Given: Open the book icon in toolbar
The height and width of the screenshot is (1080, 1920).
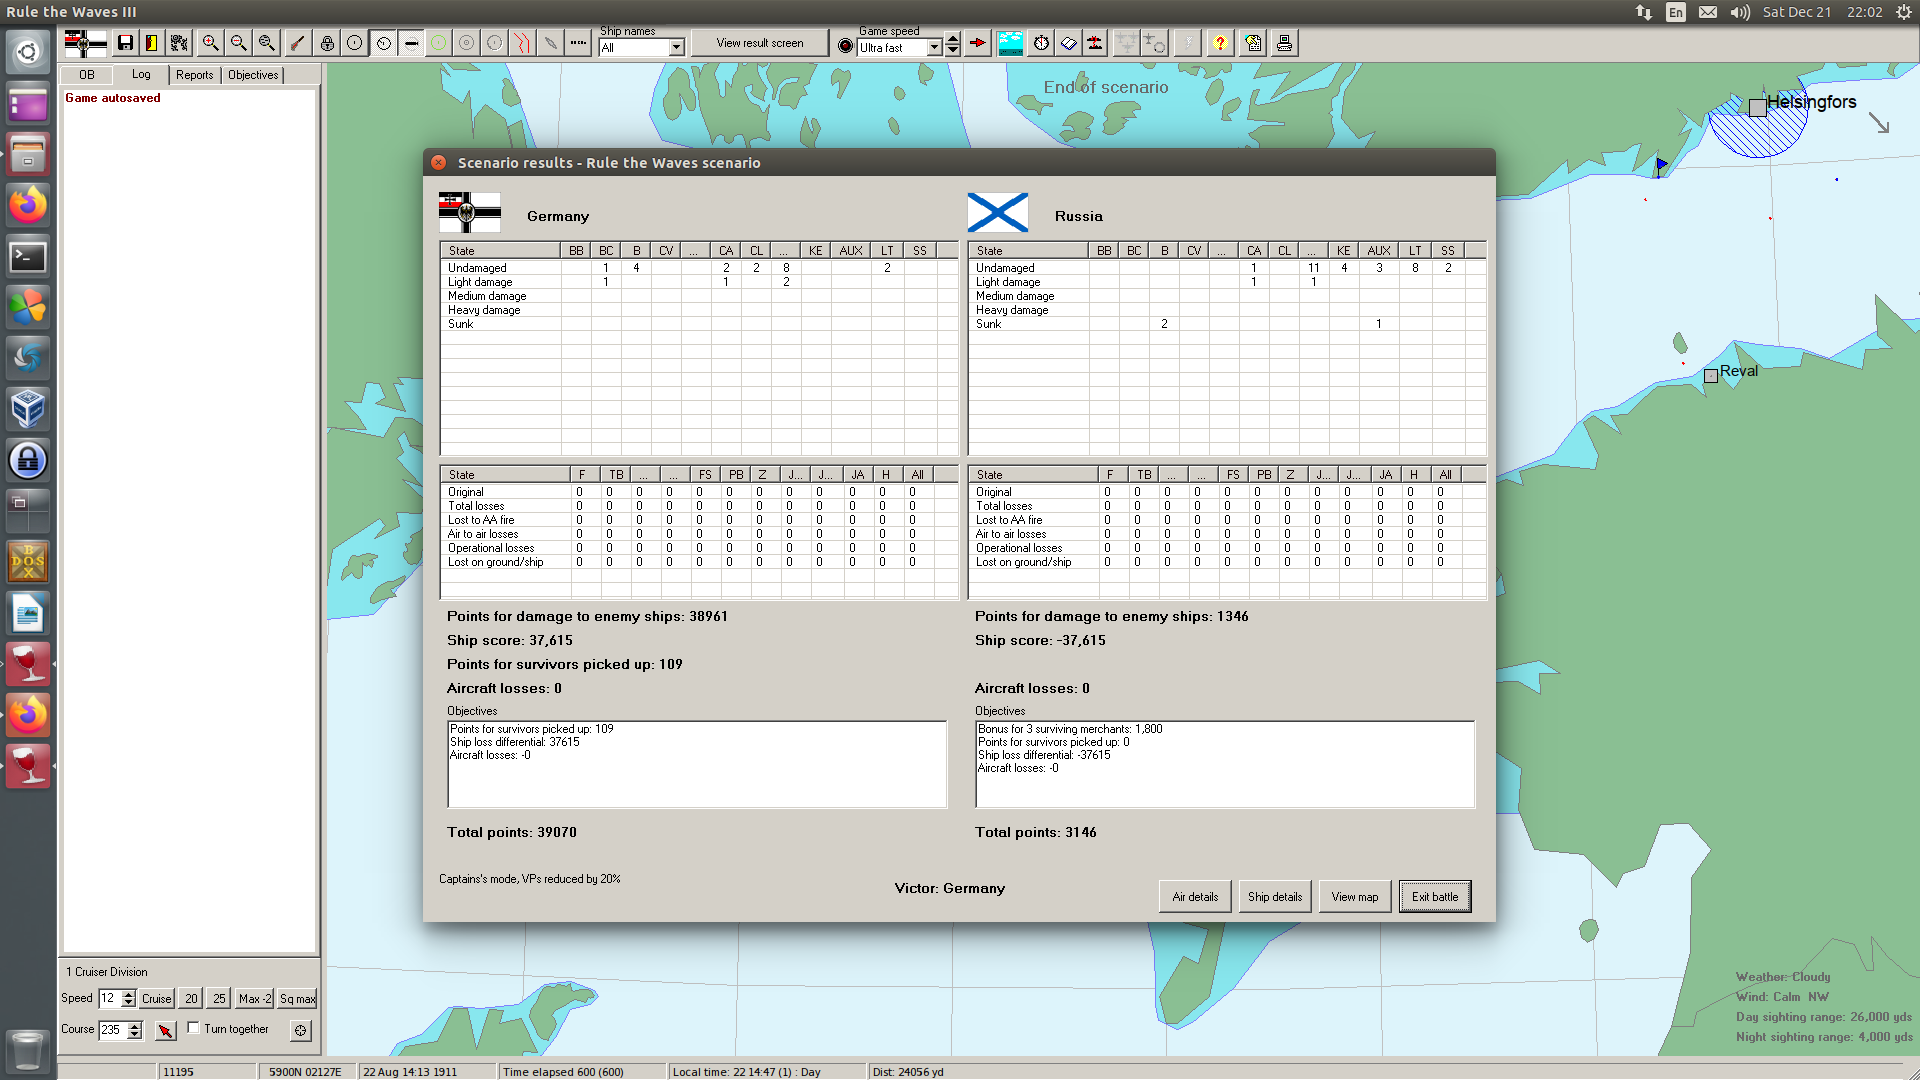Looking at the screenshot, I should click(1069, 43).
